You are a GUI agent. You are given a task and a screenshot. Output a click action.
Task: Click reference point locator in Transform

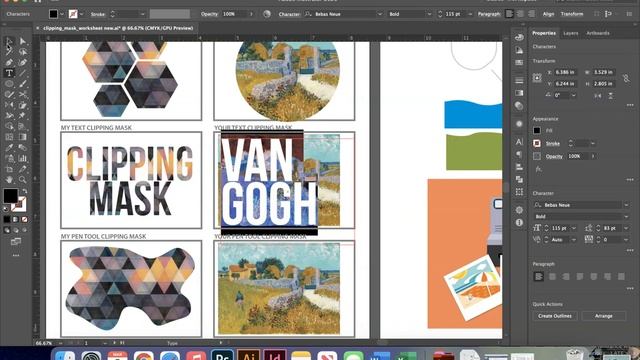[x=537, y=78]
